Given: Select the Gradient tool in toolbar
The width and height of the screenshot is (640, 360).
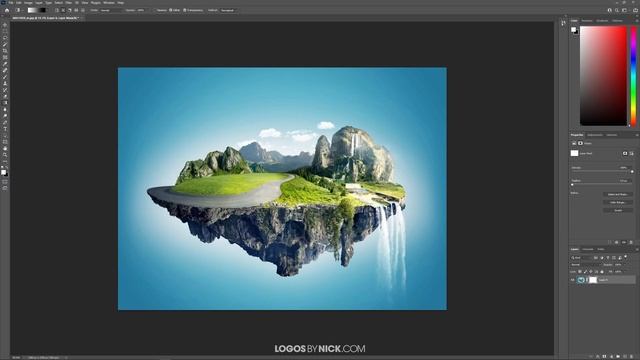Looking at the screenshot, I should (5, 103).
